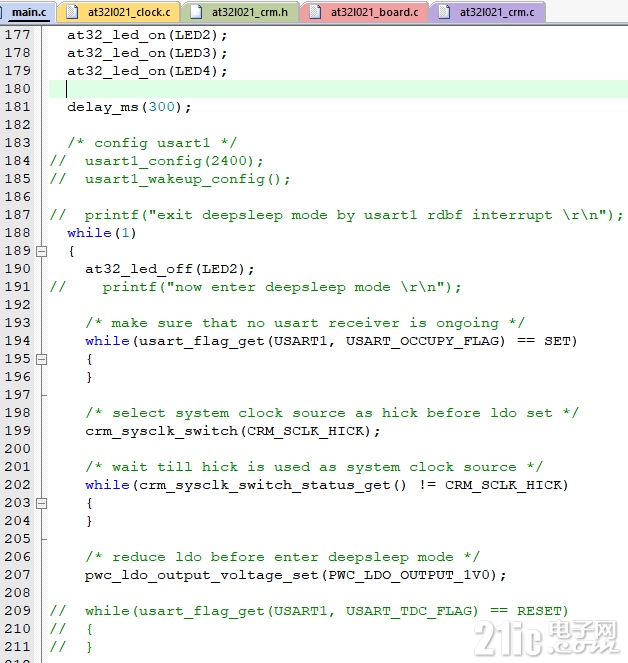Click the comment /* config usart1 */

point(152,143)
